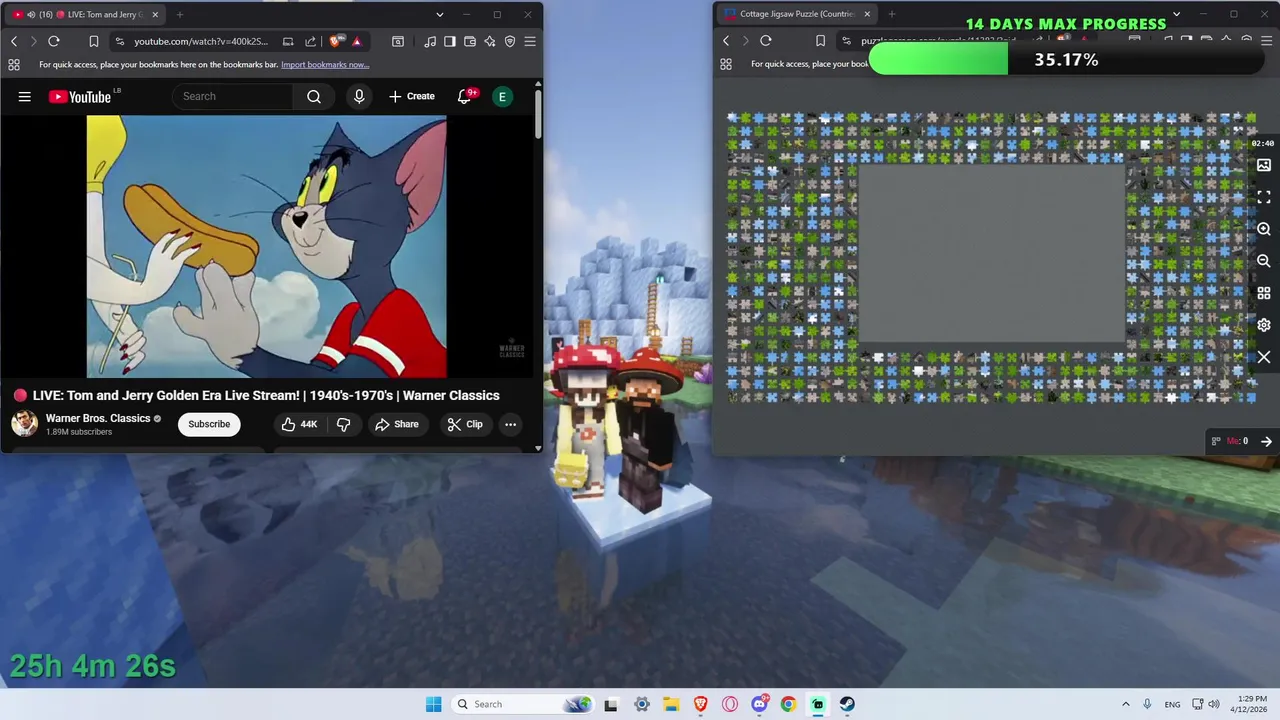Toggle the sidebar panel icon in YouTube window
The width and height of the screenshot is (1280, 720).
[450, 41]
